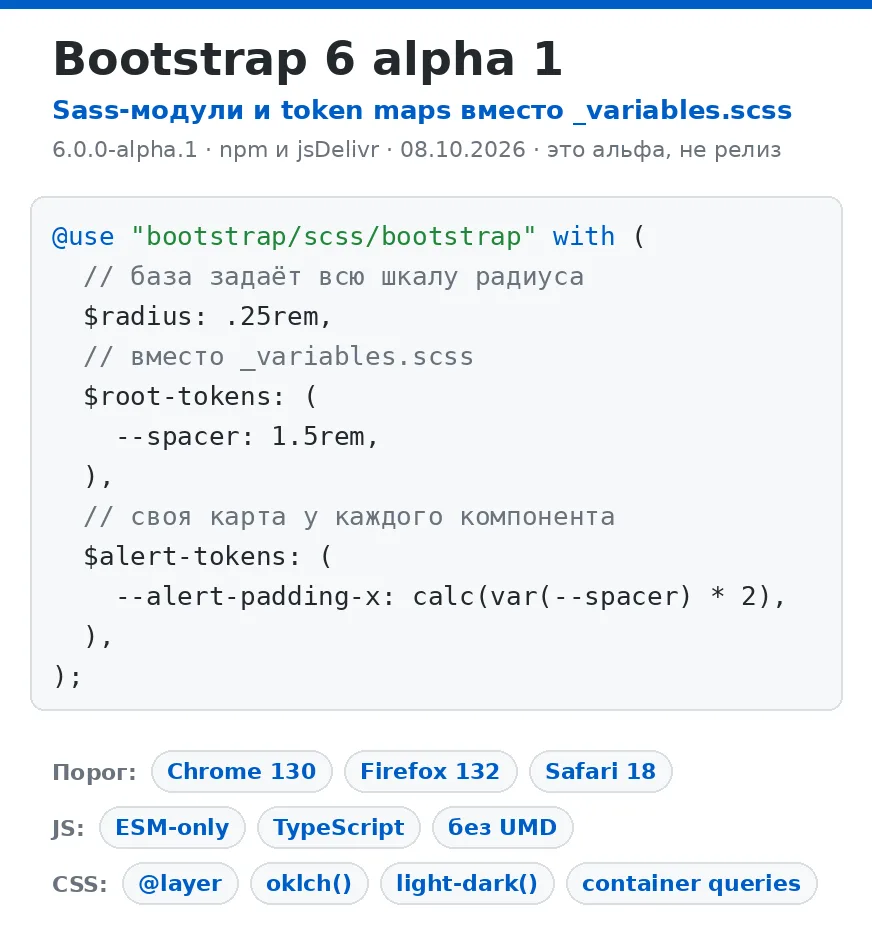Open the oklch() tag

(309, 884)
